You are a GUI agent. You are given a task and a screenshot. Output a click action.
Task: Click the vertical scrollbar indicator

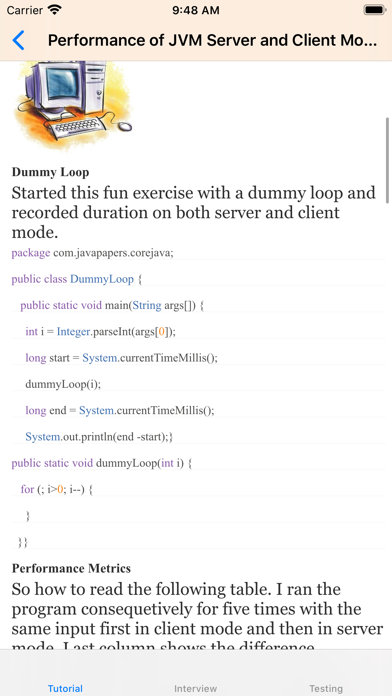[x=388, y=160]
